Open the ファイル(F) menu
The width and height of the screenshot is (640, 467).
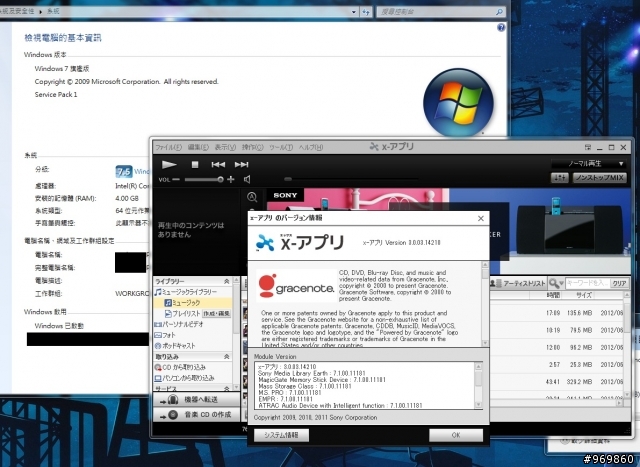coord(168,147)
